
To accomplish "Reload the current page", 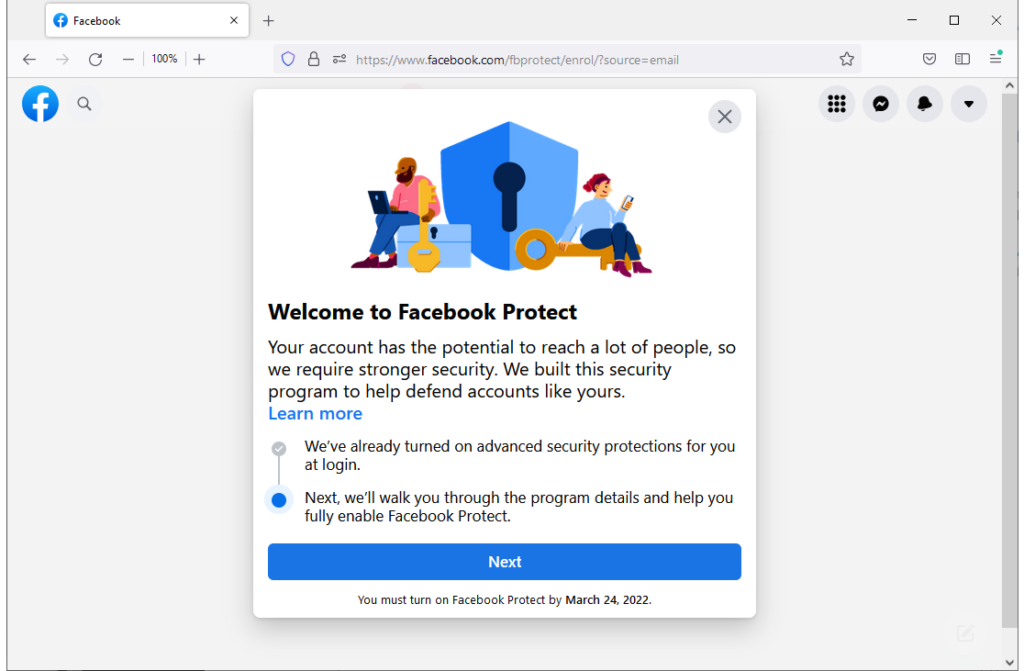I will (x=95, y=59).
